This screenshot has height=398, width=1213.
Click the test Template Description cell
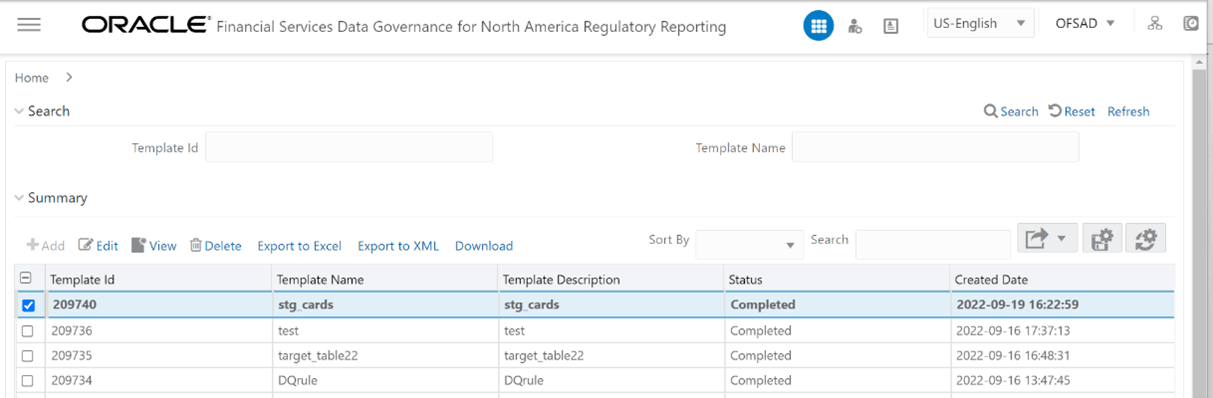click(x=610, y=331)
